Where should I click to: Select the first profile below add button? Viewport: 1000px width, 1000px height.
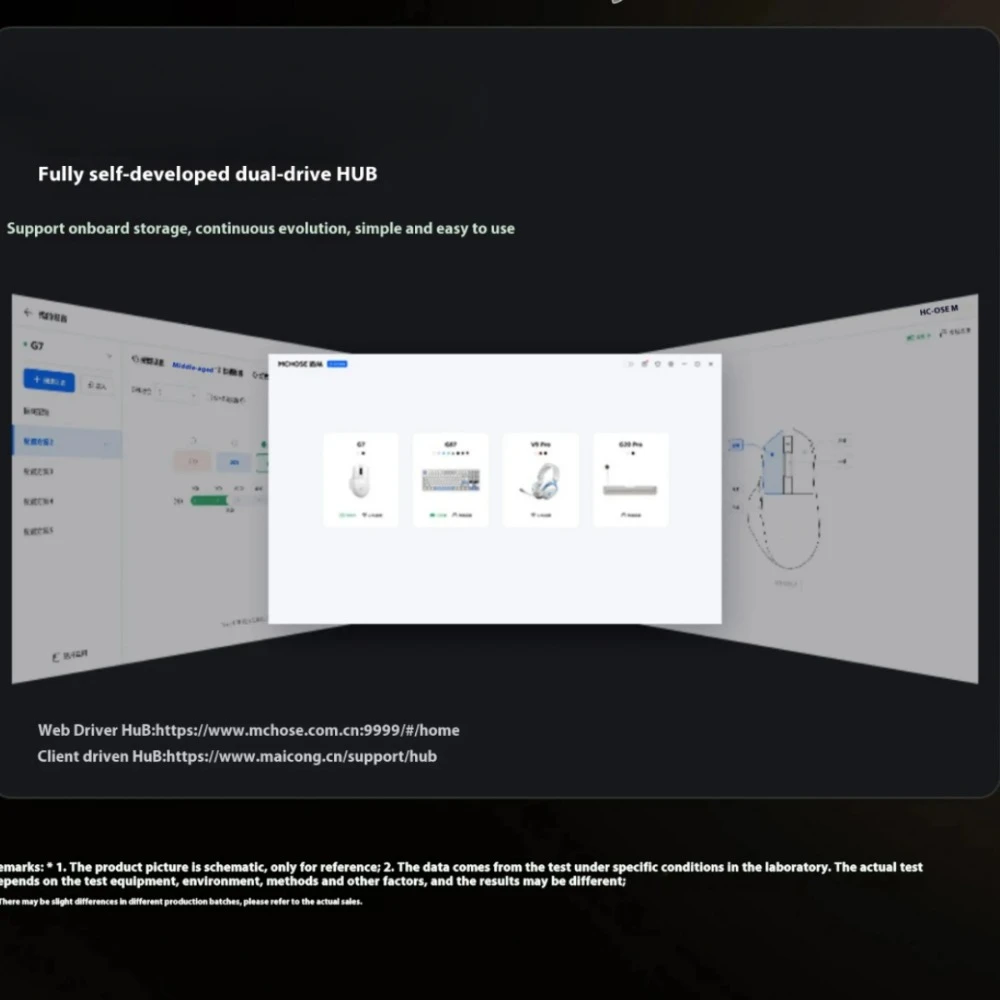tap(36, 411)
